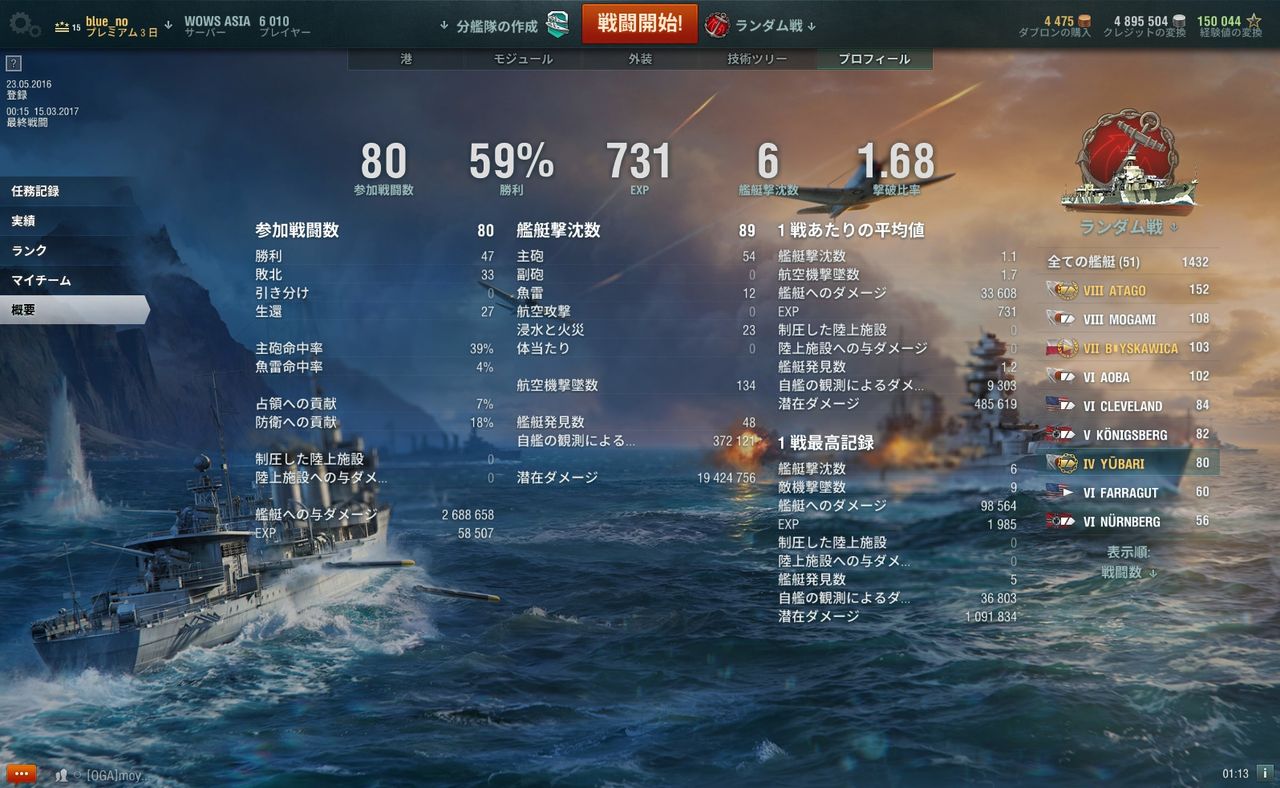Select VIII ATAGO in the ship list
The width and height of the screenshot is (1280, 788).
(x=1129, y=290)
